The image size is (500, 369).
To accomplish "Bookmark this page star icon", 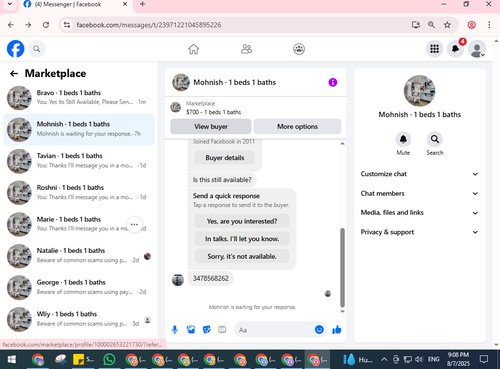I will 447,25.
